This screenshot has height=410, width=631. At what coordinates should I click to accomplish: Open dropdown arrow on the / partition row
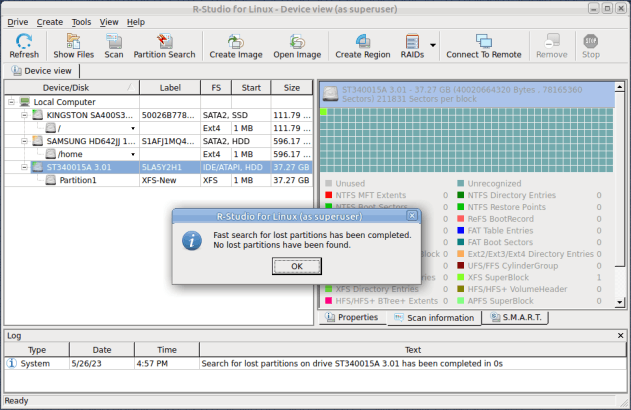(x=133, y=128)
